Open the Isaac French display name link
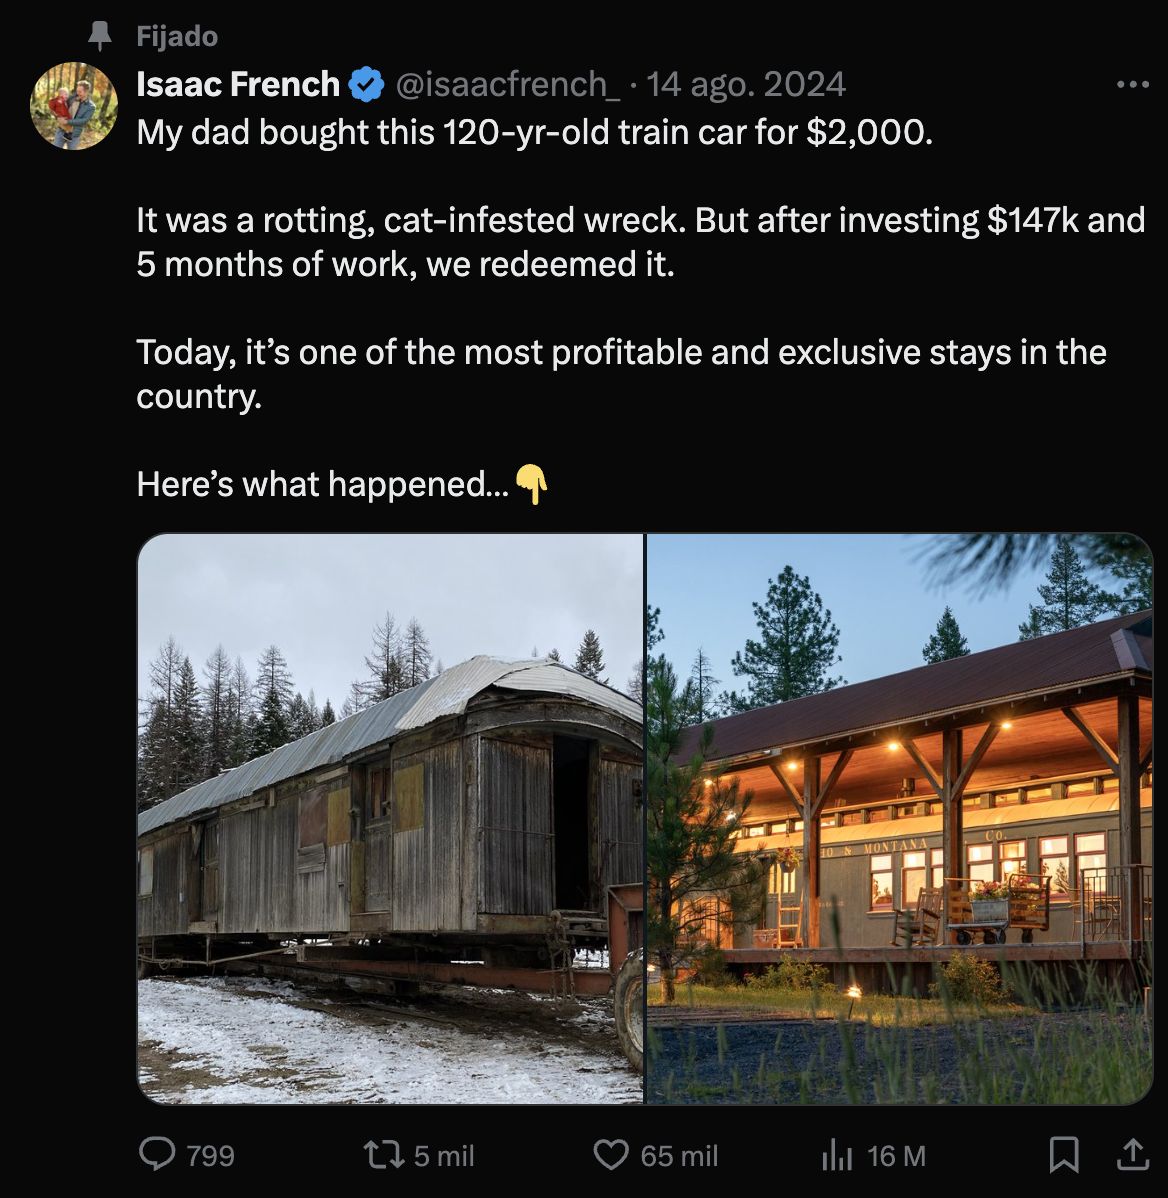This screenshot has height=1198, width=1168. click(x=238, y=84)
